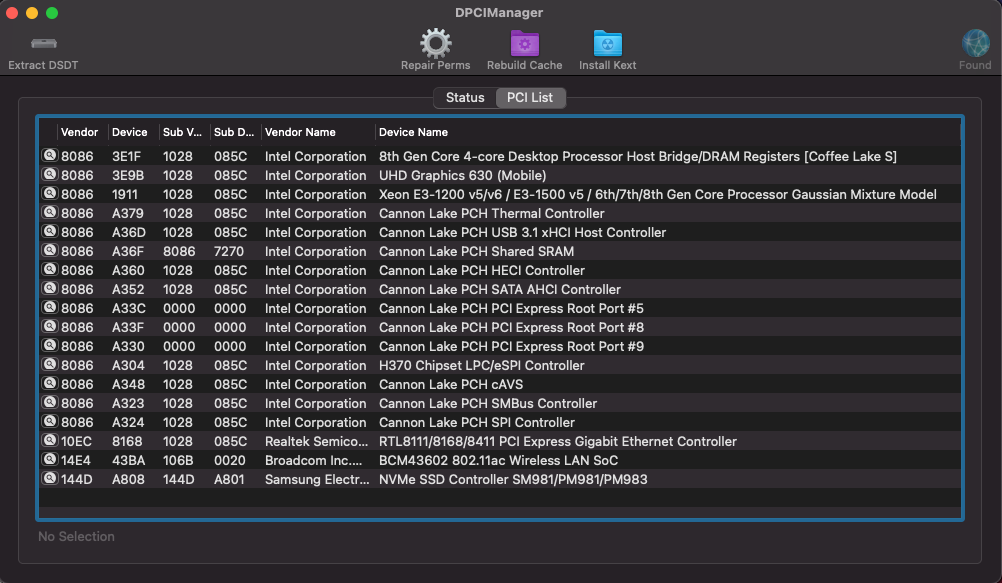Click lookup icon for PCH SMBus Controller row
Screen dimensions: 1002x583
point(50,402)
